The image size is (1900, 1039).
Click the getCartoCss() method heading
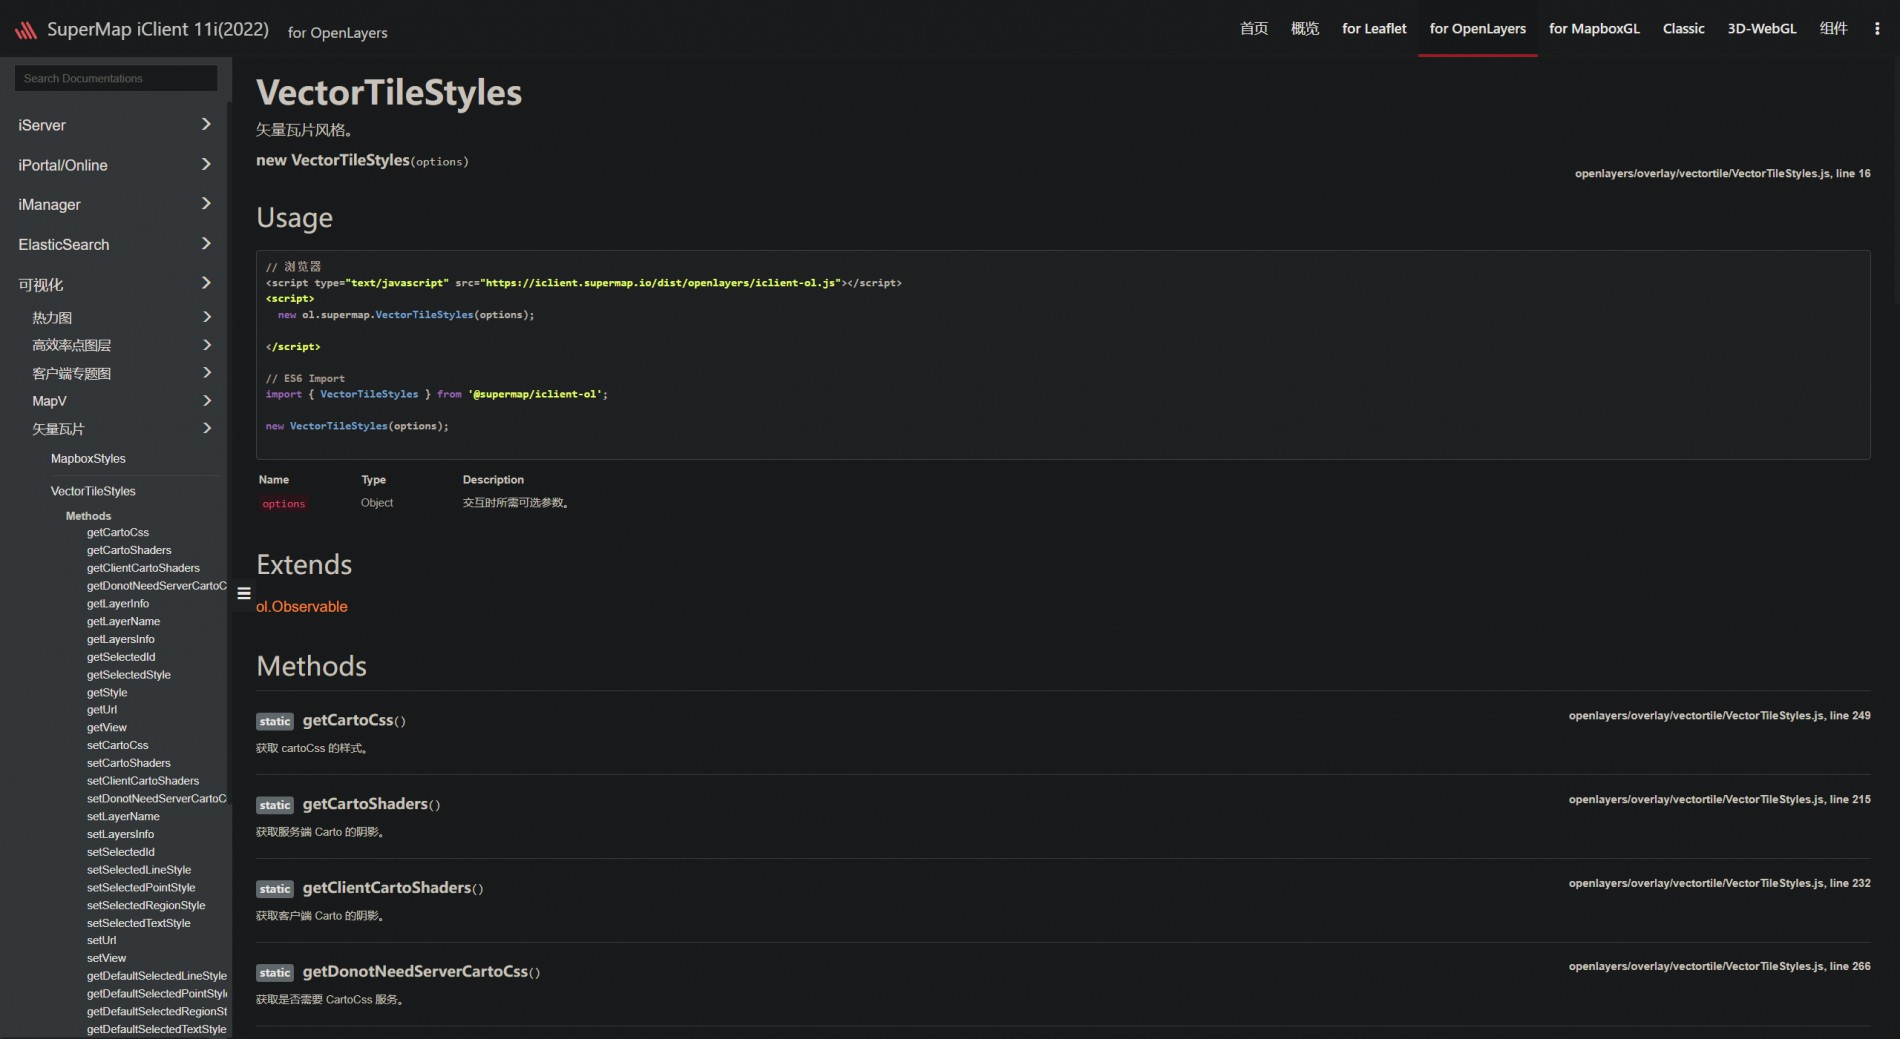[354, 720]
